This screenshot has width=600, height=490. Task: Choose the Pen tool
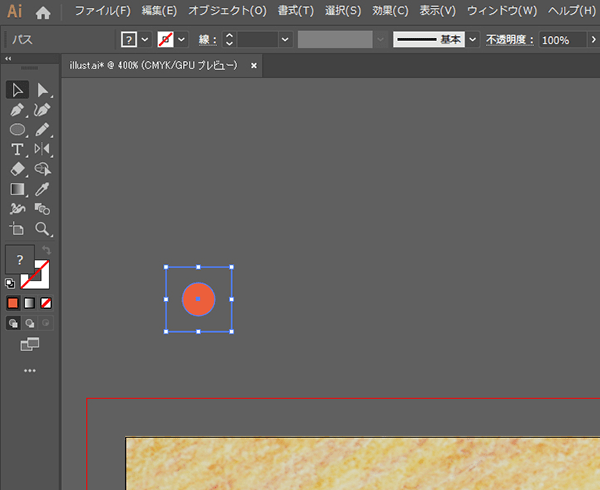point(17,110)
